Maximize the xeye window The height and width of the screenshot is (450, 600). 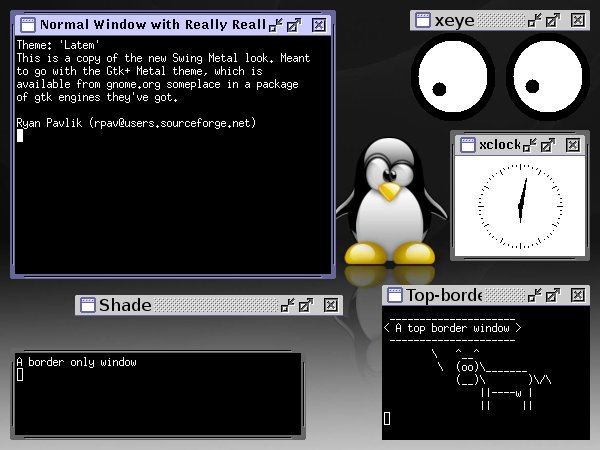[x=553, y=20]
